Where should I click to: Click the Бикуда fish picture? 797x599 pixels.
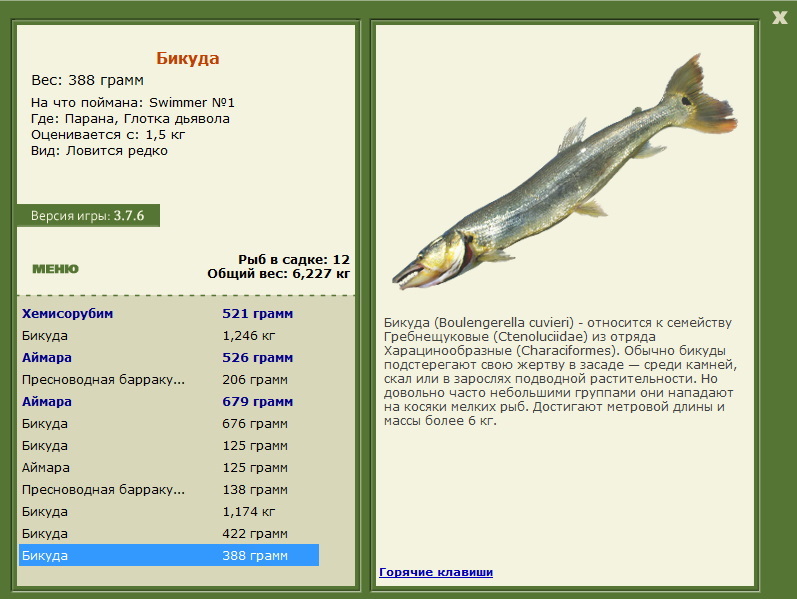[564, 173]
